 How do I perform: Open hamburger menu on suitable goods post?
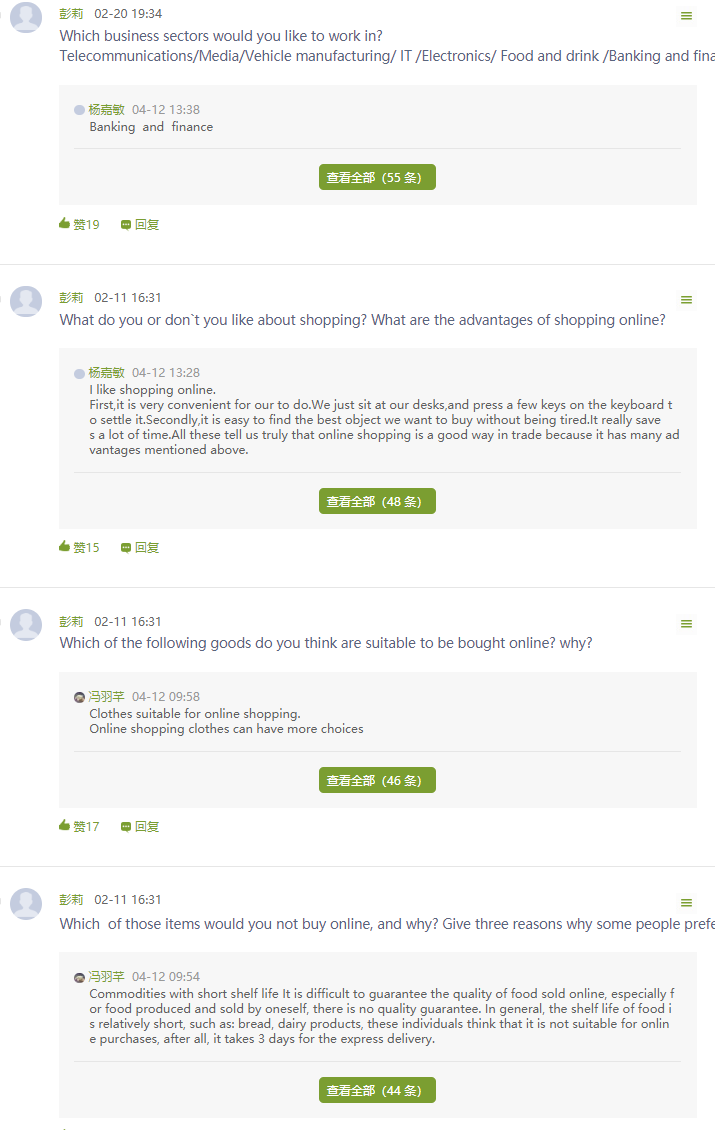686,624
